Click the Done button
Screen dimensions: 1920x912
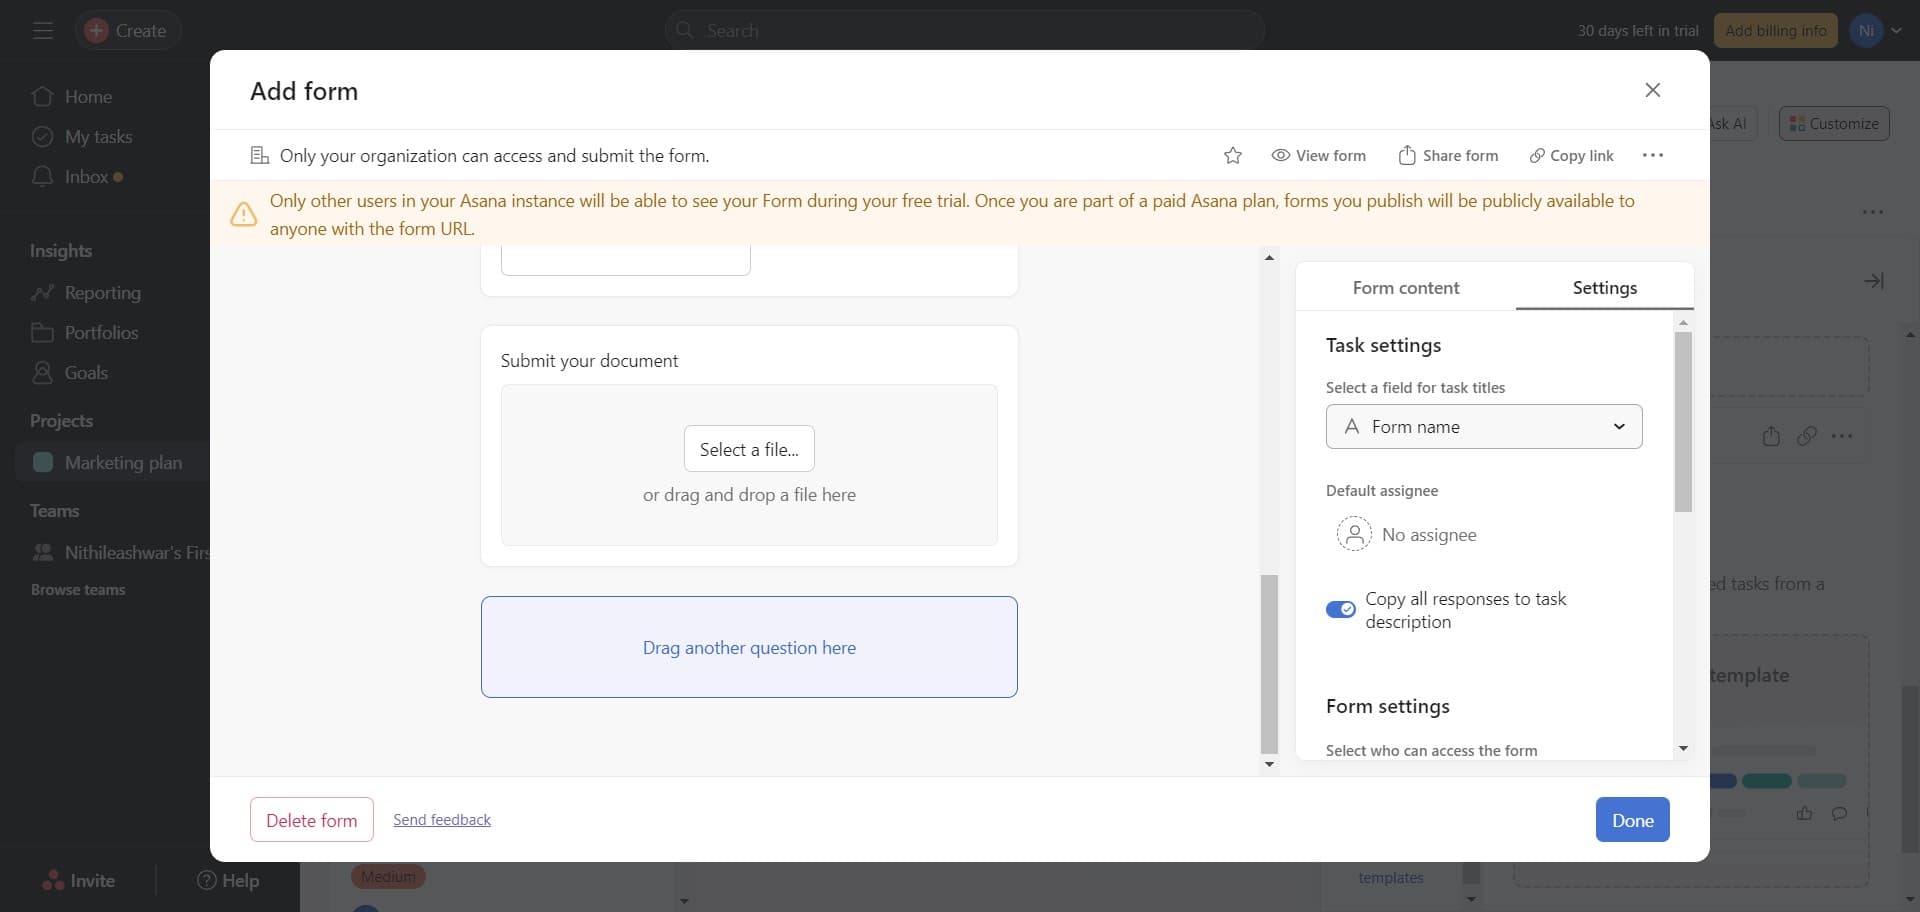pyautogui.click(x=1631, y=819)
